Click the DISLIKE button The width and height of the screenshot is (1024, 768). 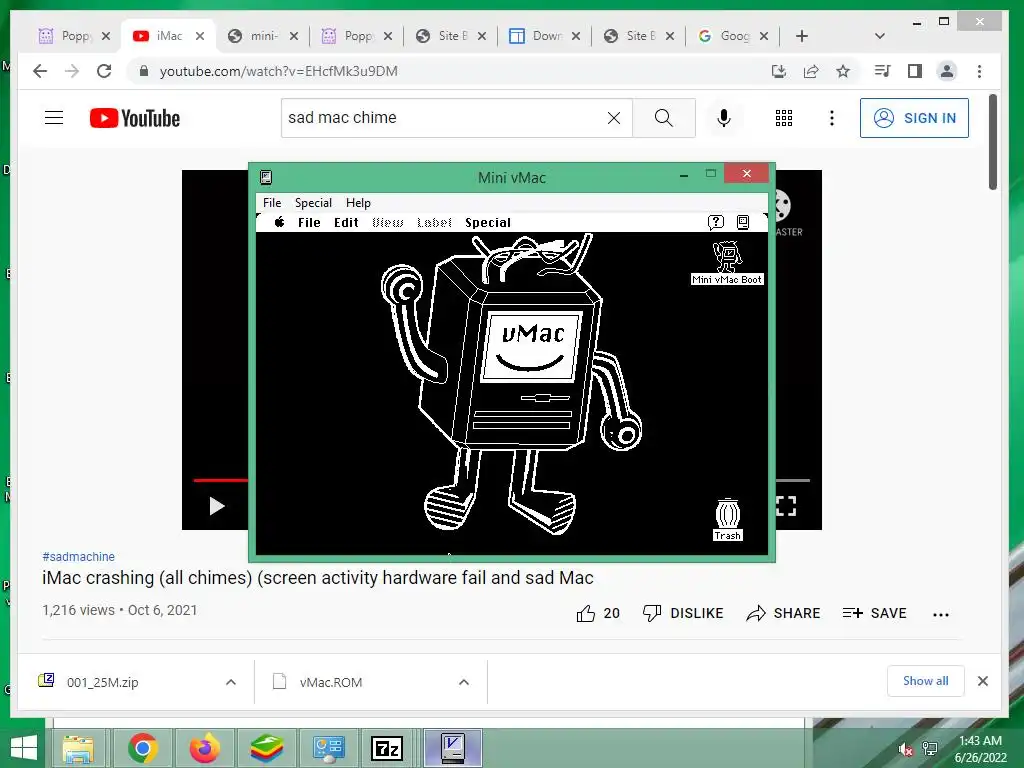[x=682, y=613]
